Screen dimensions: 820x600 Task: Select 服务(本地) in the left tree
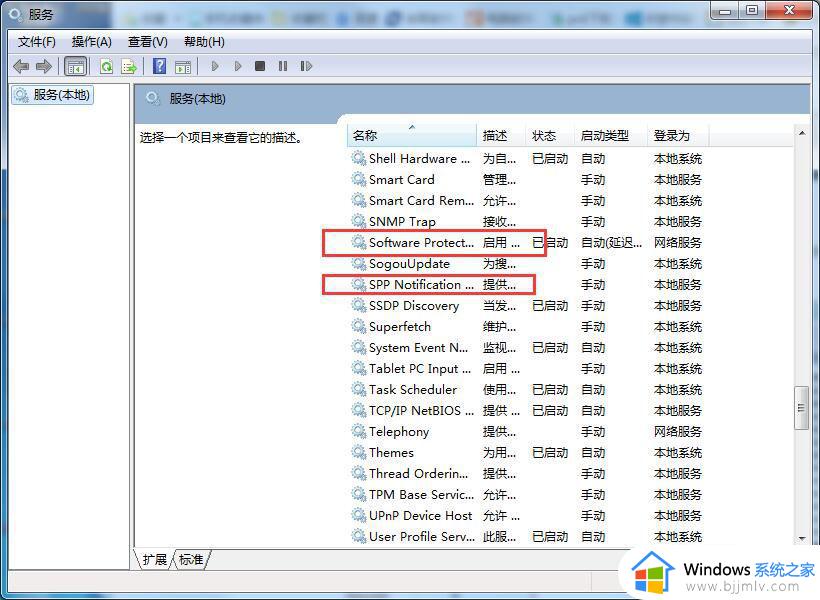[60, 95]
